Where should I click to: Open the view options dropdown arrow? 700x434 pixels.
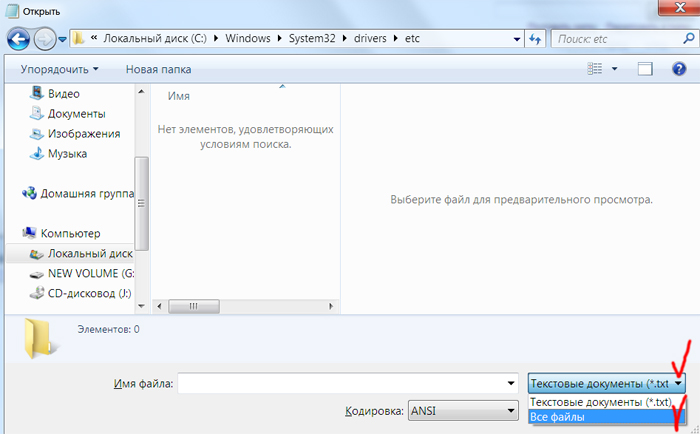[614, 69]
